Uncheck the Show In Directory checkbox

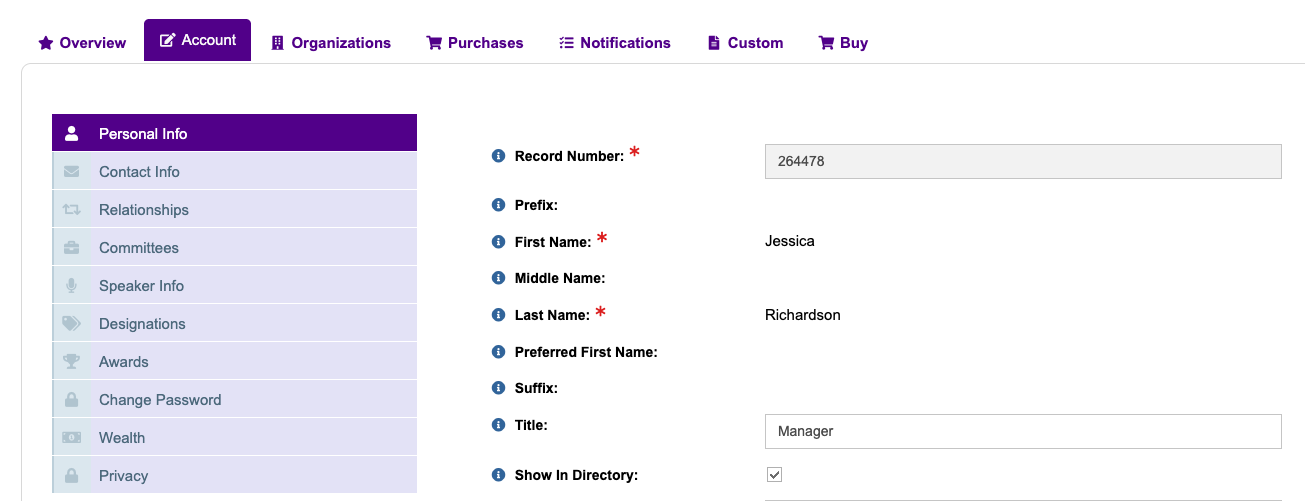[774, 474]
